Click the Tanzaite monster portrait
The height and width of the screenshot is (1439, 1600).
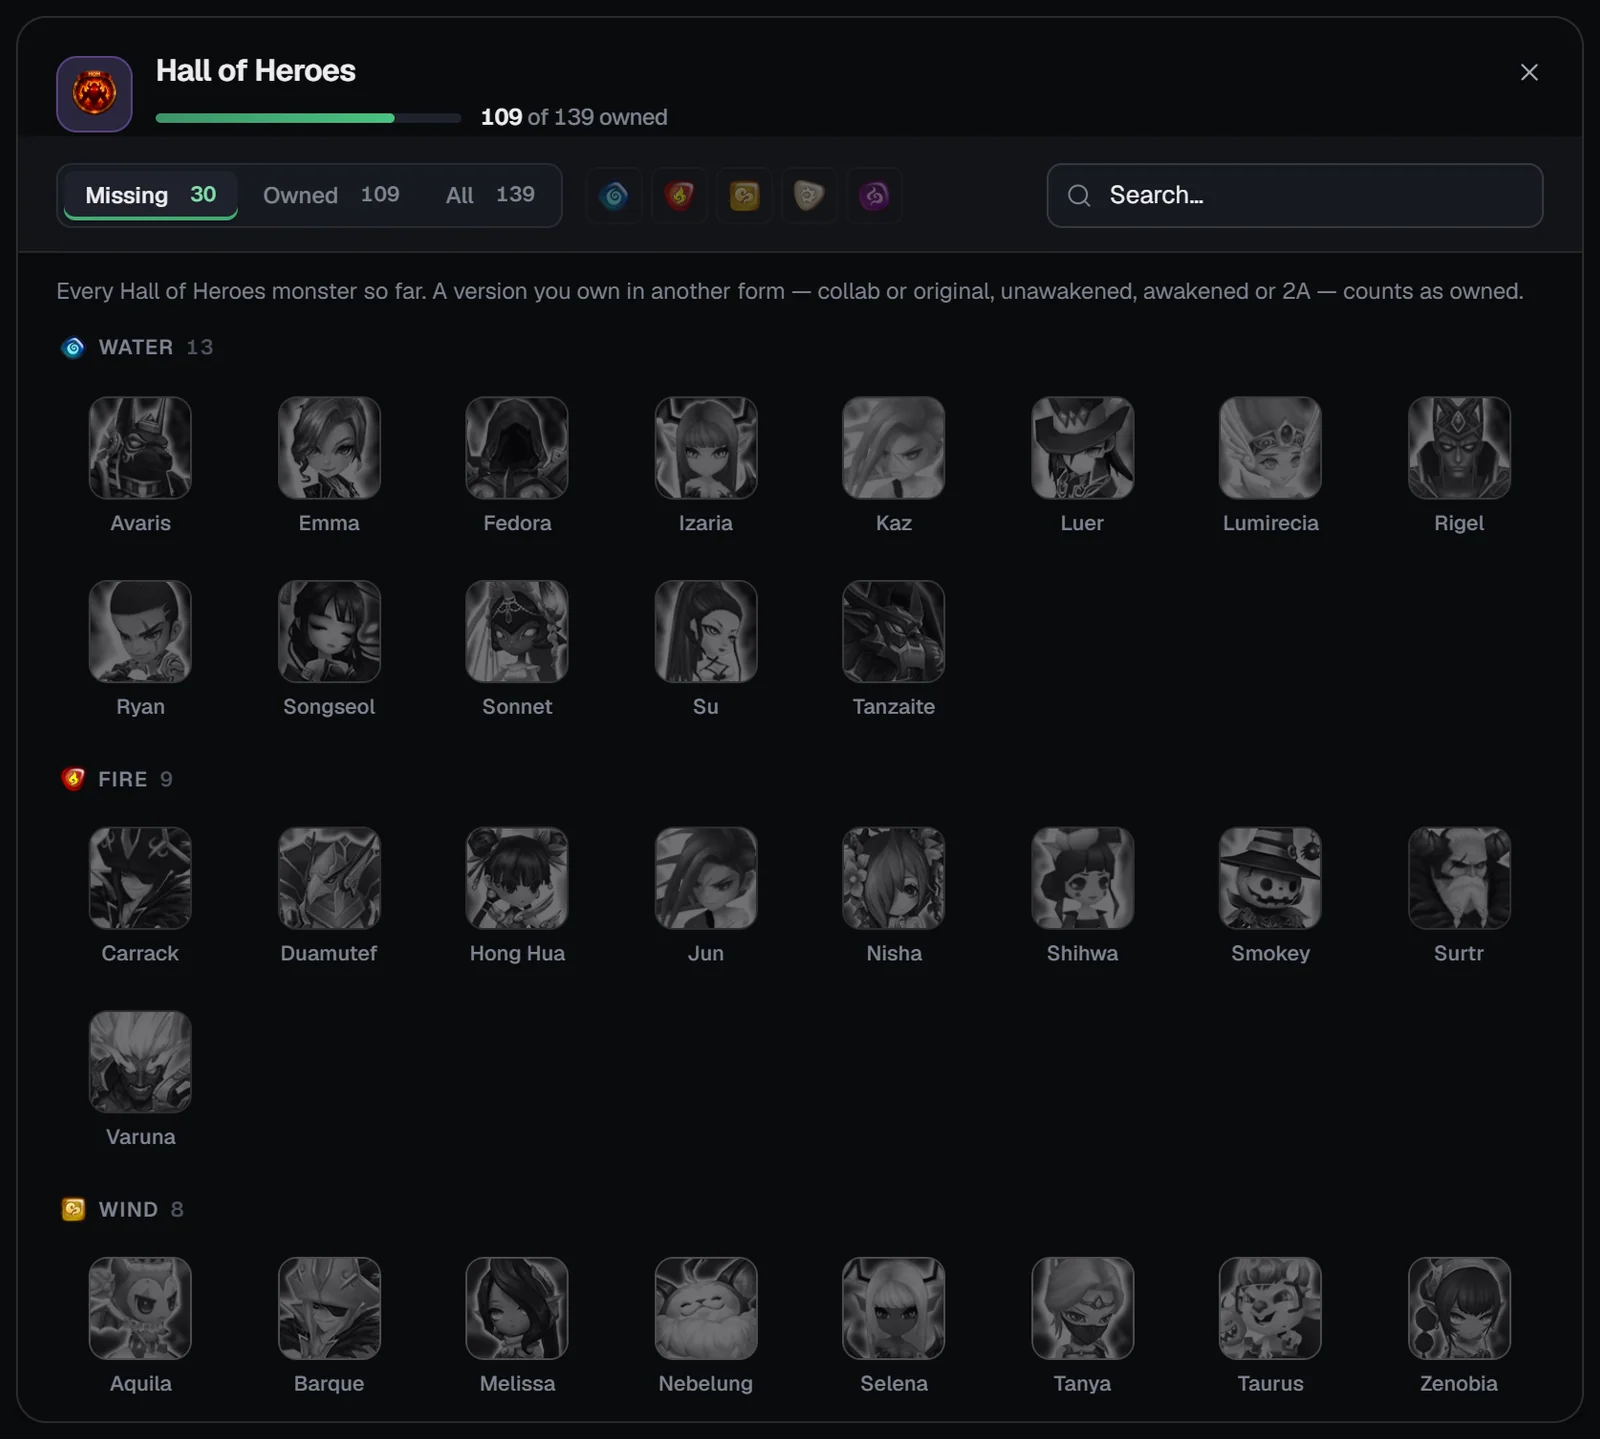click(x=894, y=632)
